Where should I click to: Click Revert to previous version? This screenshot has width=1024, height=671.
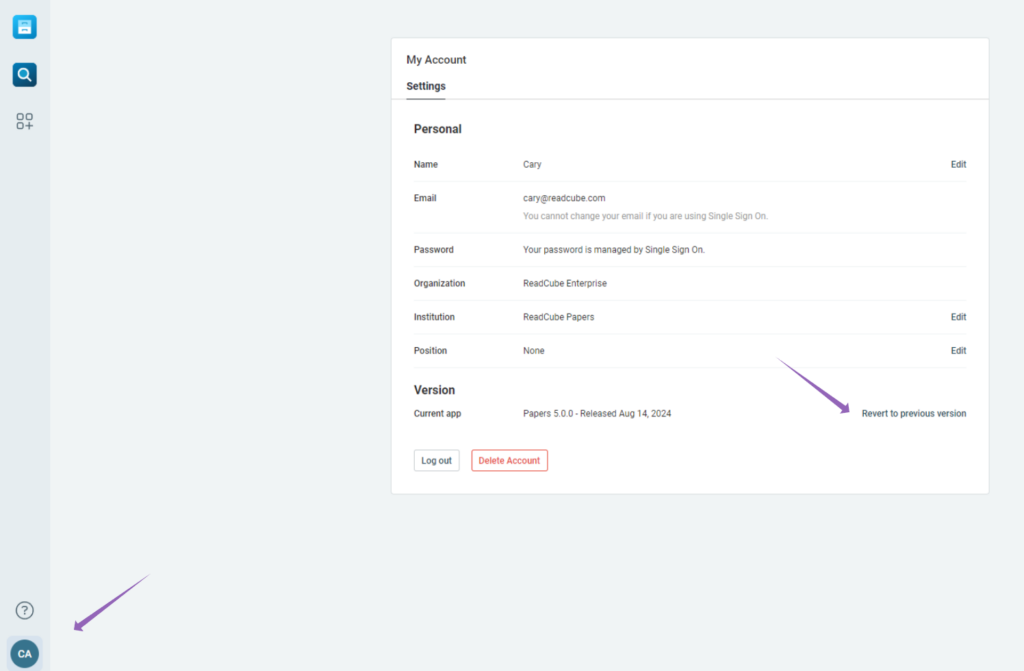913,413
